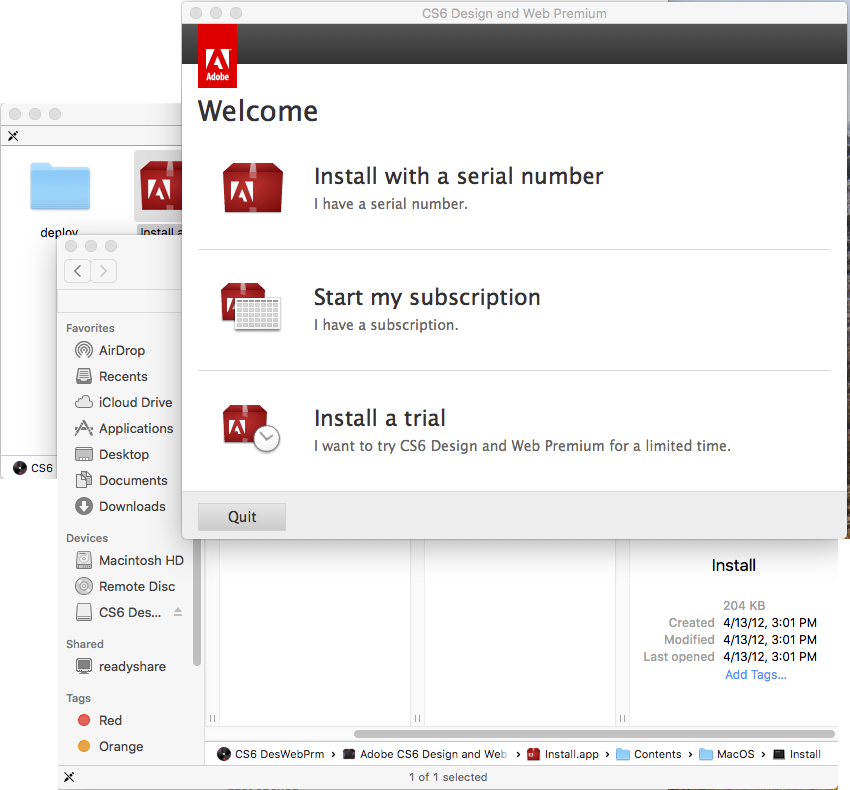
Task: Click the Adobe logo in installer header
Action: (x=217, y=56)
